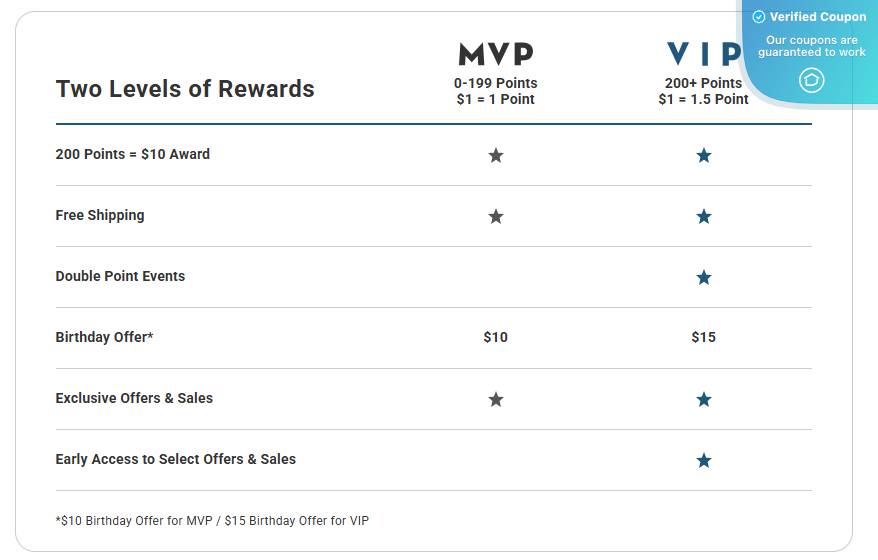The width and height of the screenshot is (878, 560).
Task: Click the birthday offer footnote text
Action: [x=212, y=520]
